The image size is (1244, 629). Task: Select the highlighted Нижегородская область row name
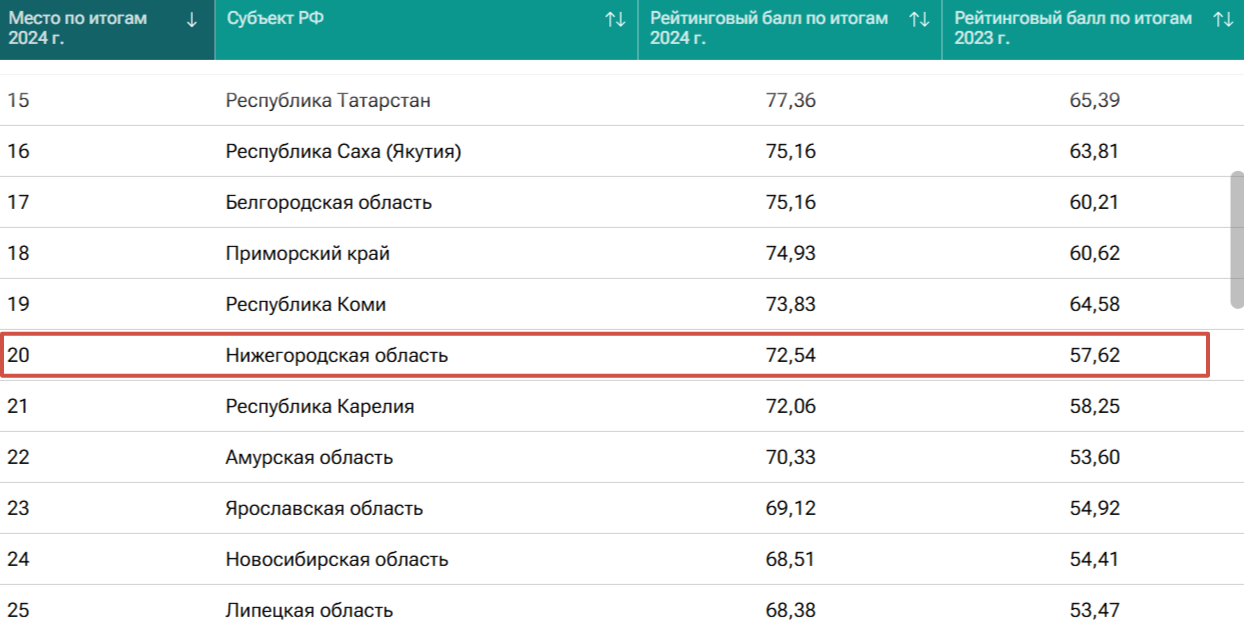pyautogui.click(x=336, y=356)
